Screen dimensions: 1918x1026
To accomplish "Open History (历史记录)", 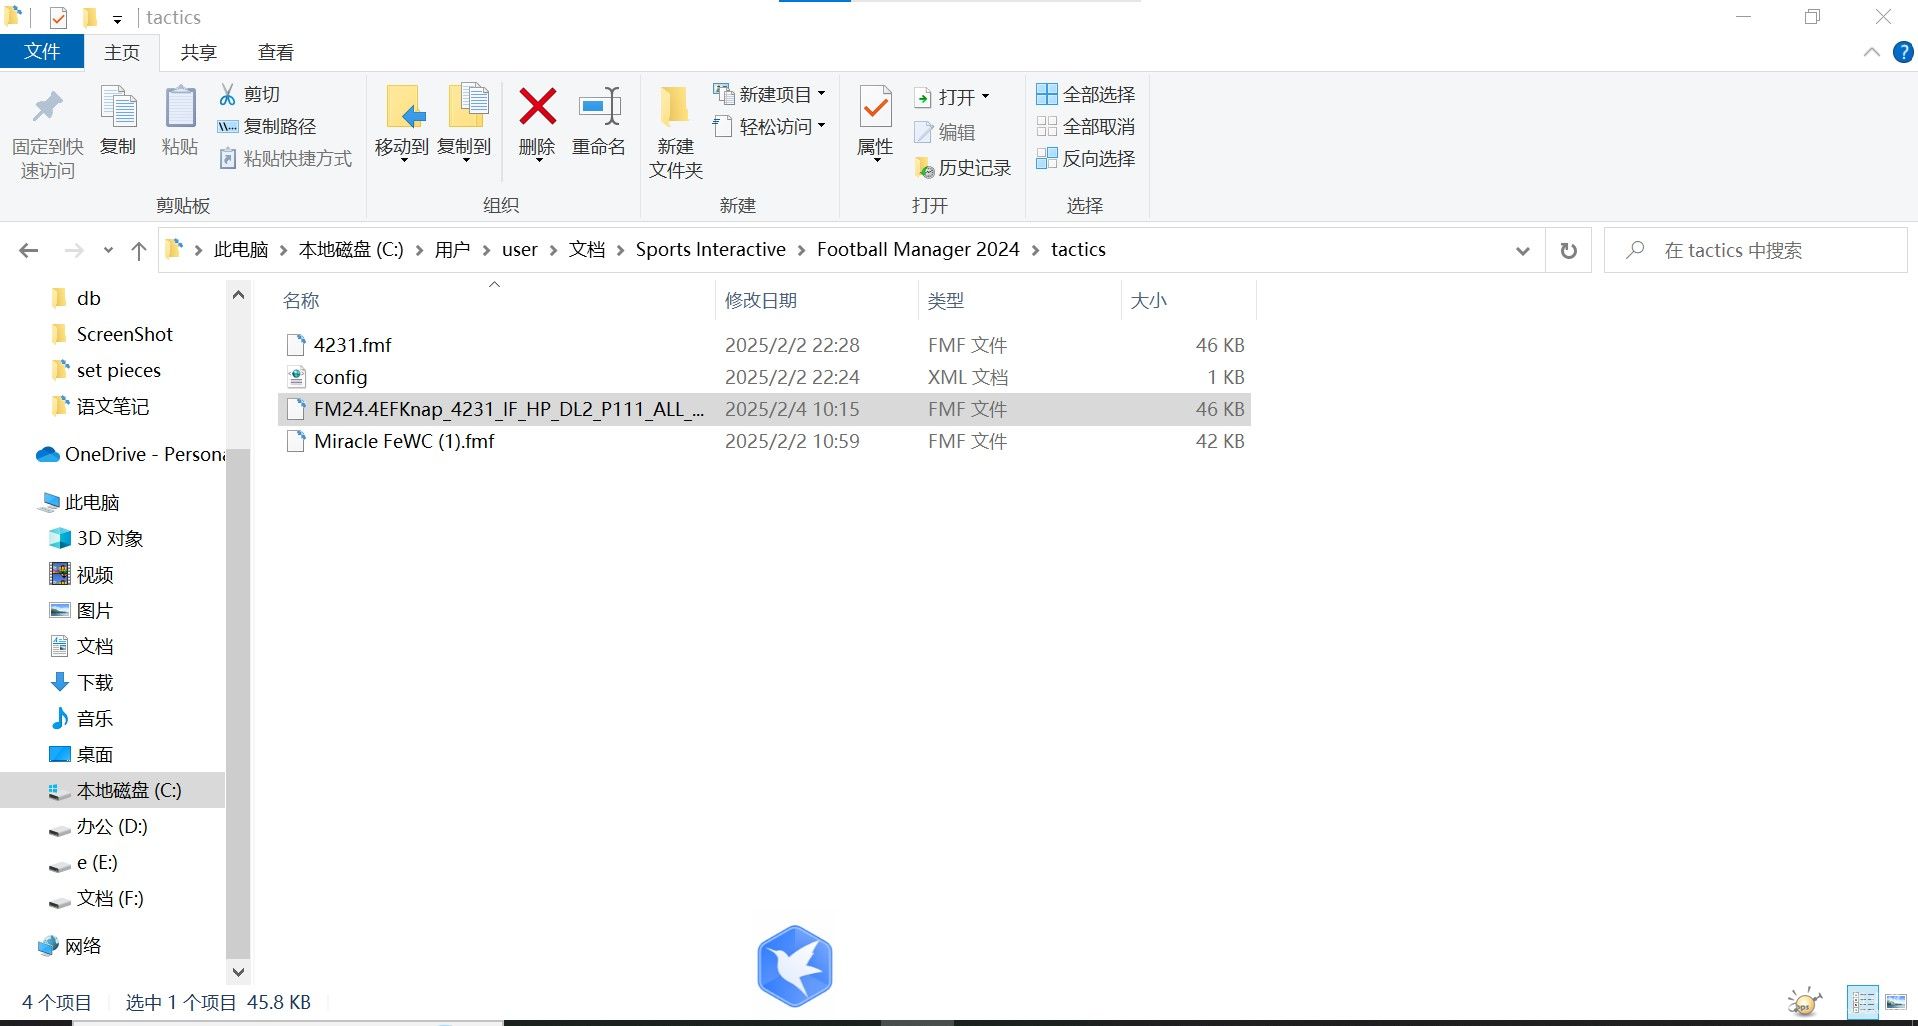I will pyautogui.click(x=963, y=167).
